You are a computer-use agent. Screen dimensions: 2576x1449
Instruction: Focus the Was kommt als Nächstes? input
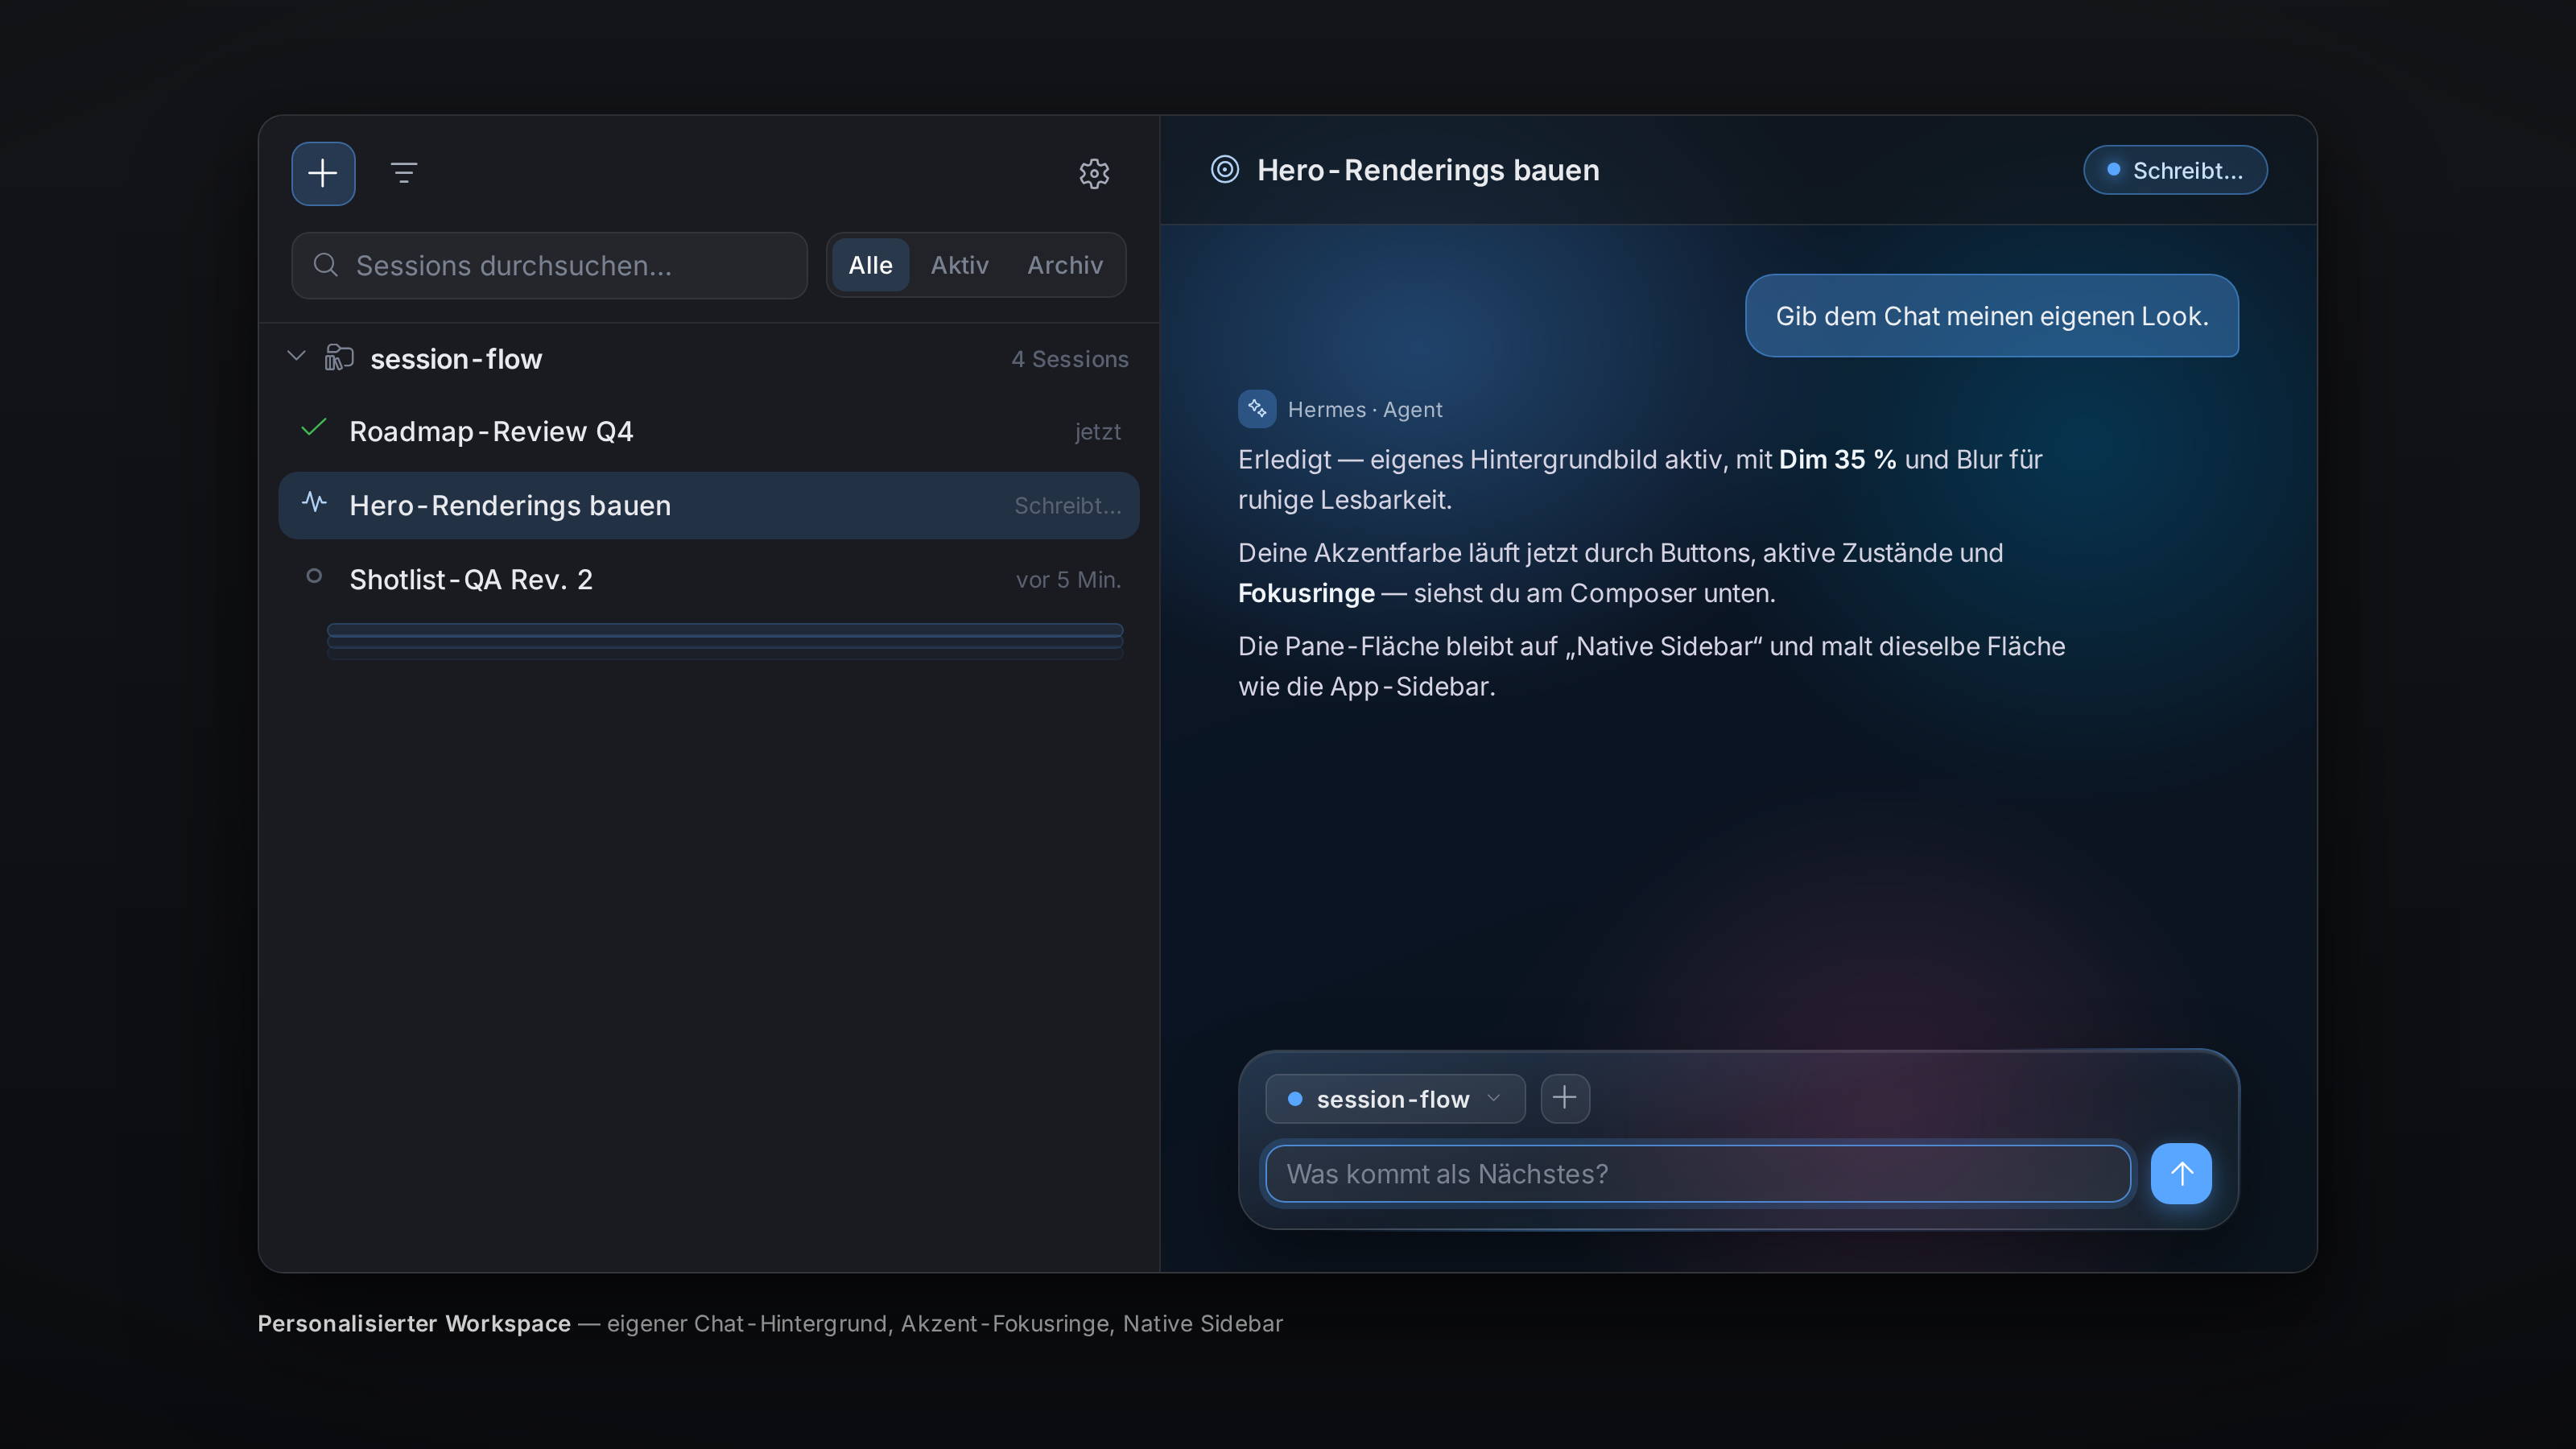[1698, 1173]
